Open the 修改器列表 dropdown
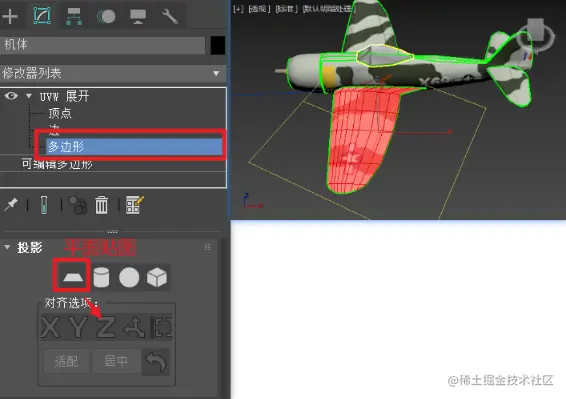Viewport: 566px width, 399px height. tap(113, 74)
